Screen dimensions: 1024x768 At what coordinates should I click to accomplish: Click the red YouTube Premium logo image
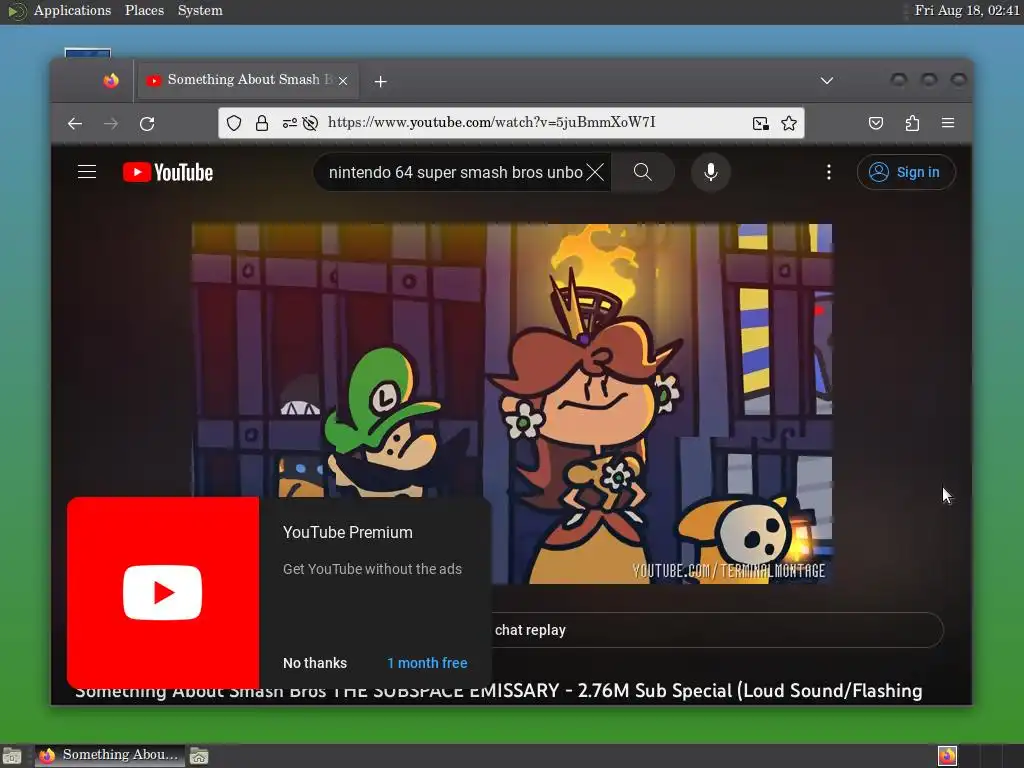coord(163,592)
